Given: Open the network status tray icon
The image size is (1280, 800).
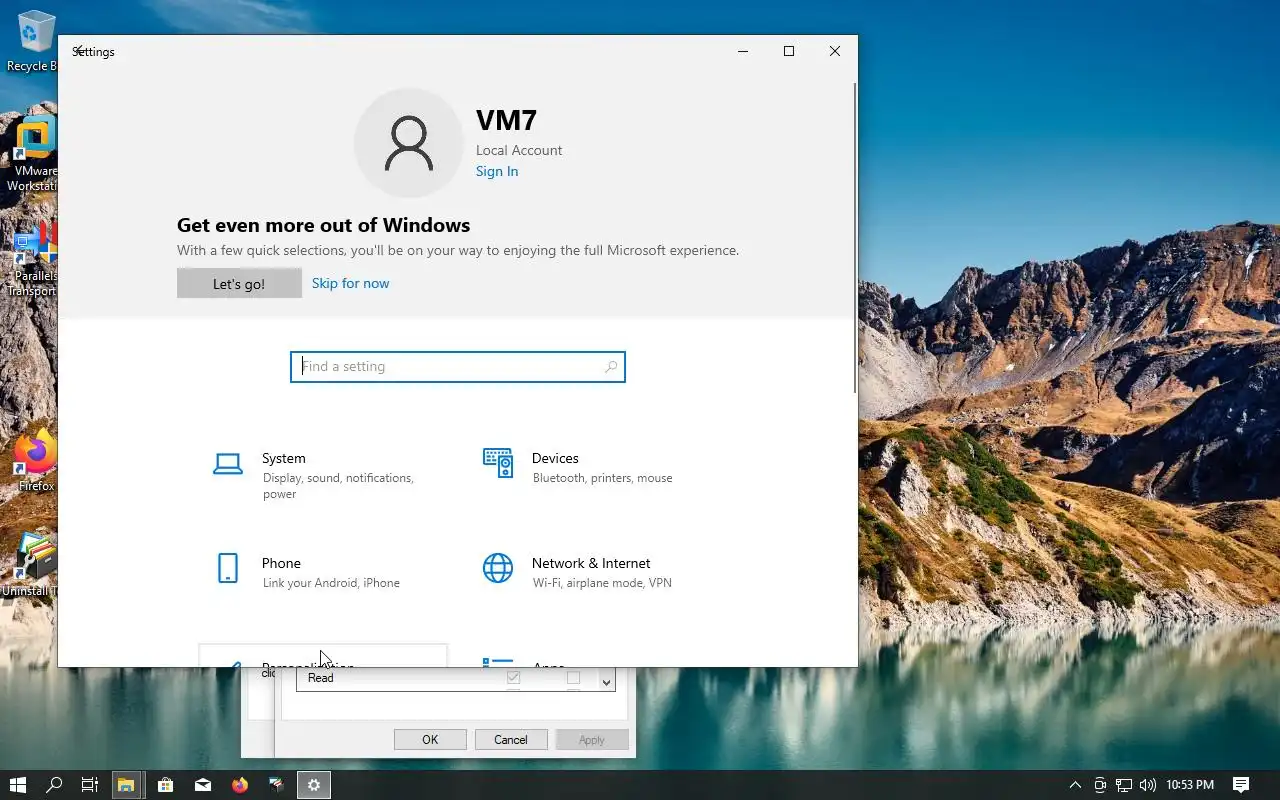Looking at the screenshot, I should [1124, 785].
